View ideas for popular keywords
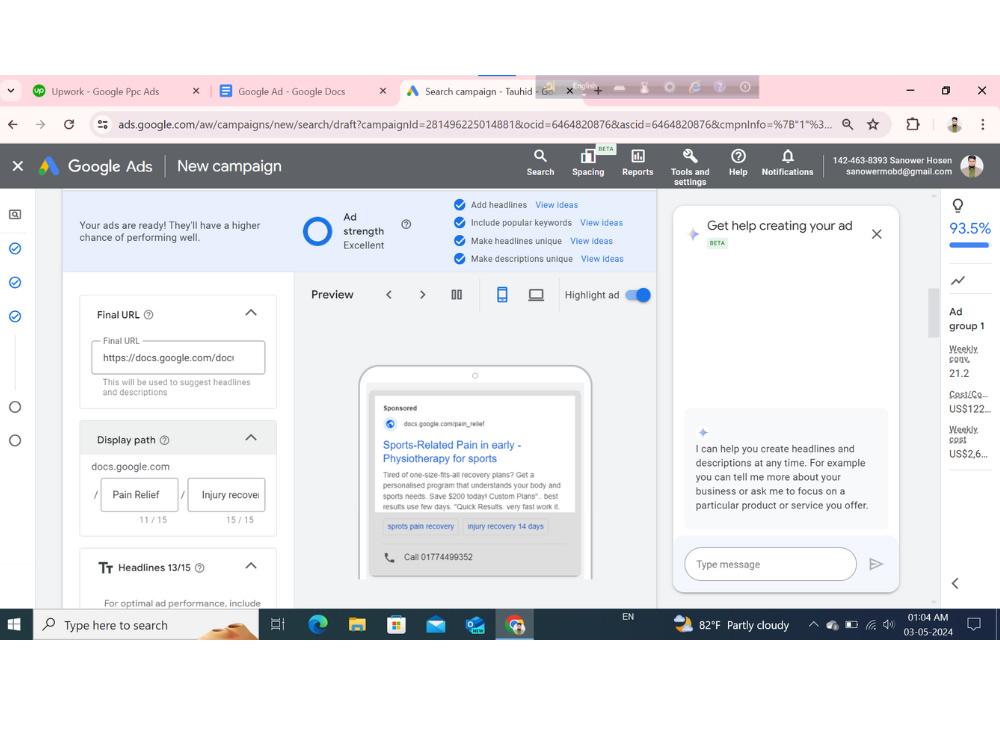1000x750 pixels. point(601,223)
